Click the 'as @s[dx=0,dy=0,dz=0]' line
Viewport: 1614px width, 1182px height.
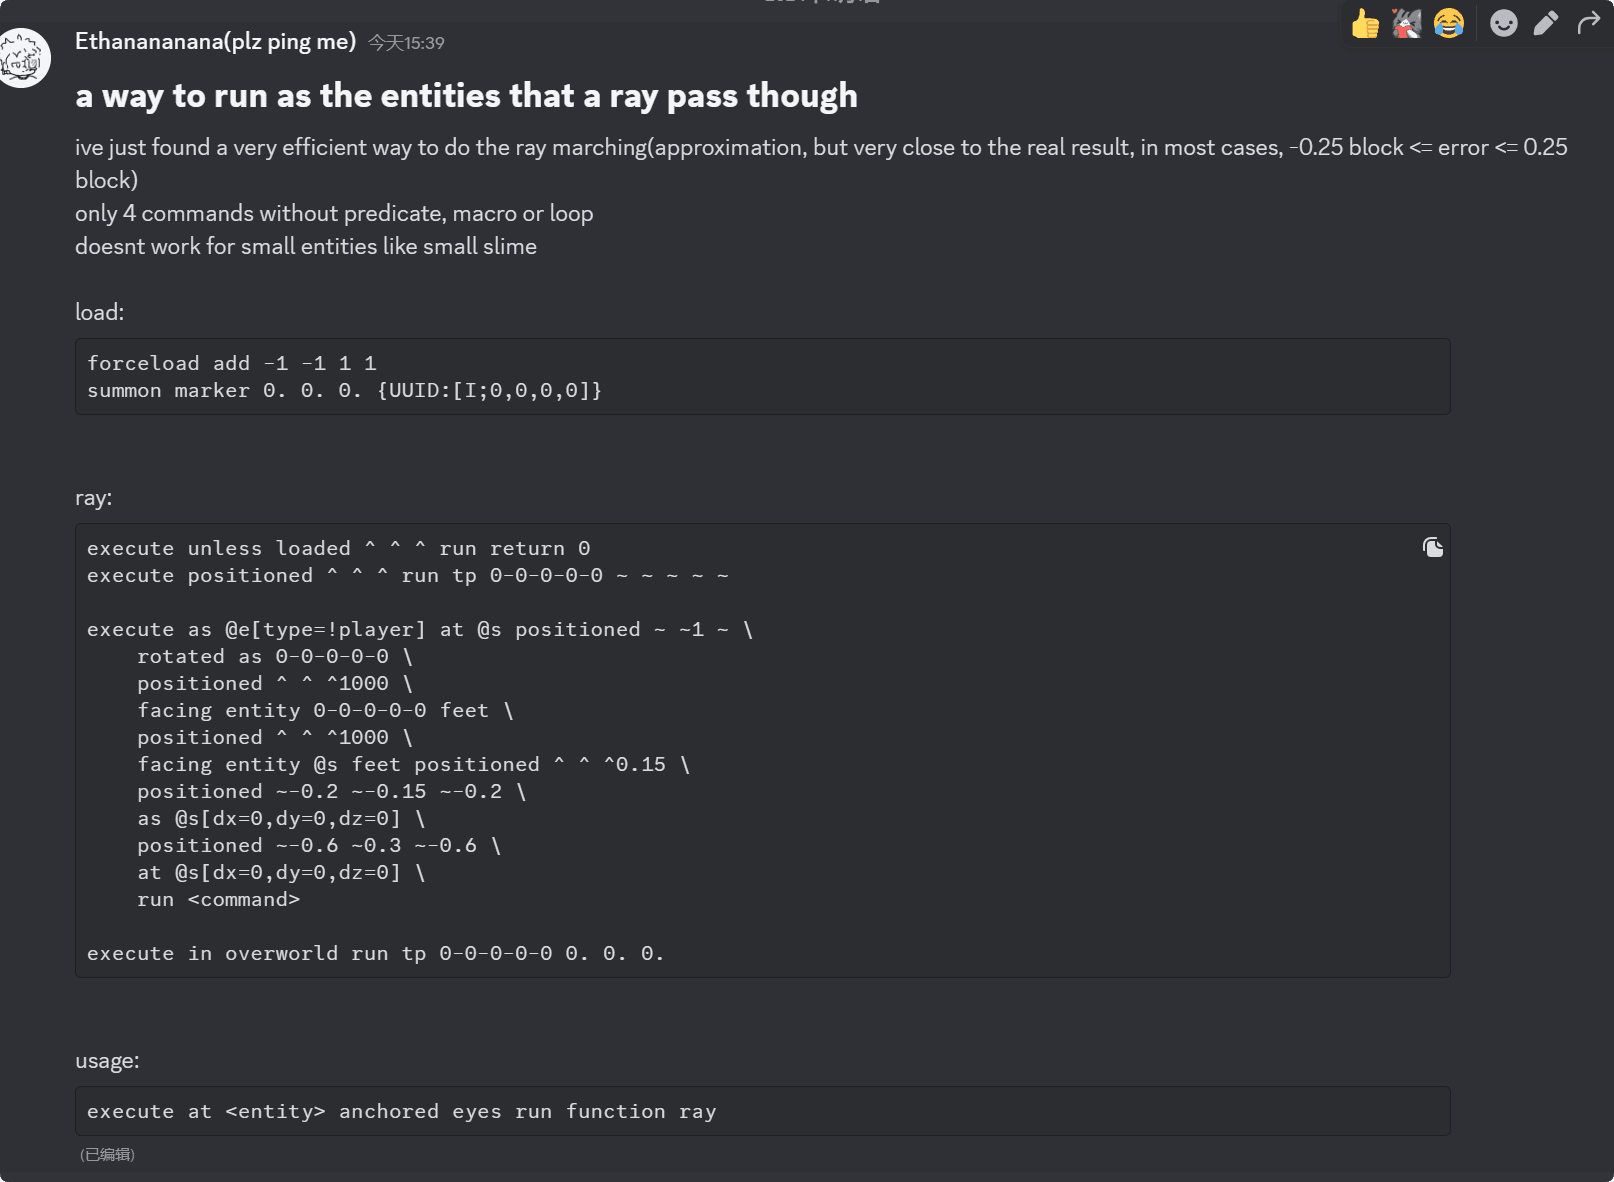click(281, 818)
